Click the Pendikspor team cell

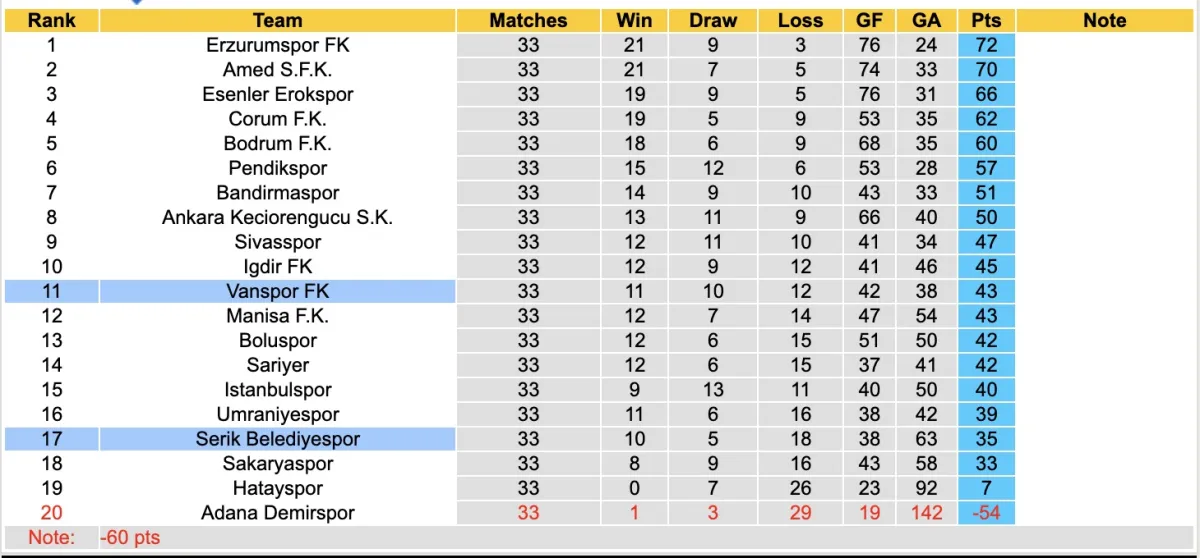[278, 168]
